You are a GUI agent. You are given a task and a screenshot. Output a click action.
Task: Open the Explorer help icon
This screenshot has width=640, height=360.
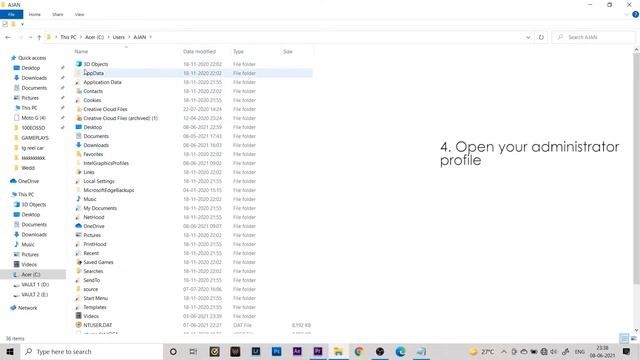click(x=636, y=14)
